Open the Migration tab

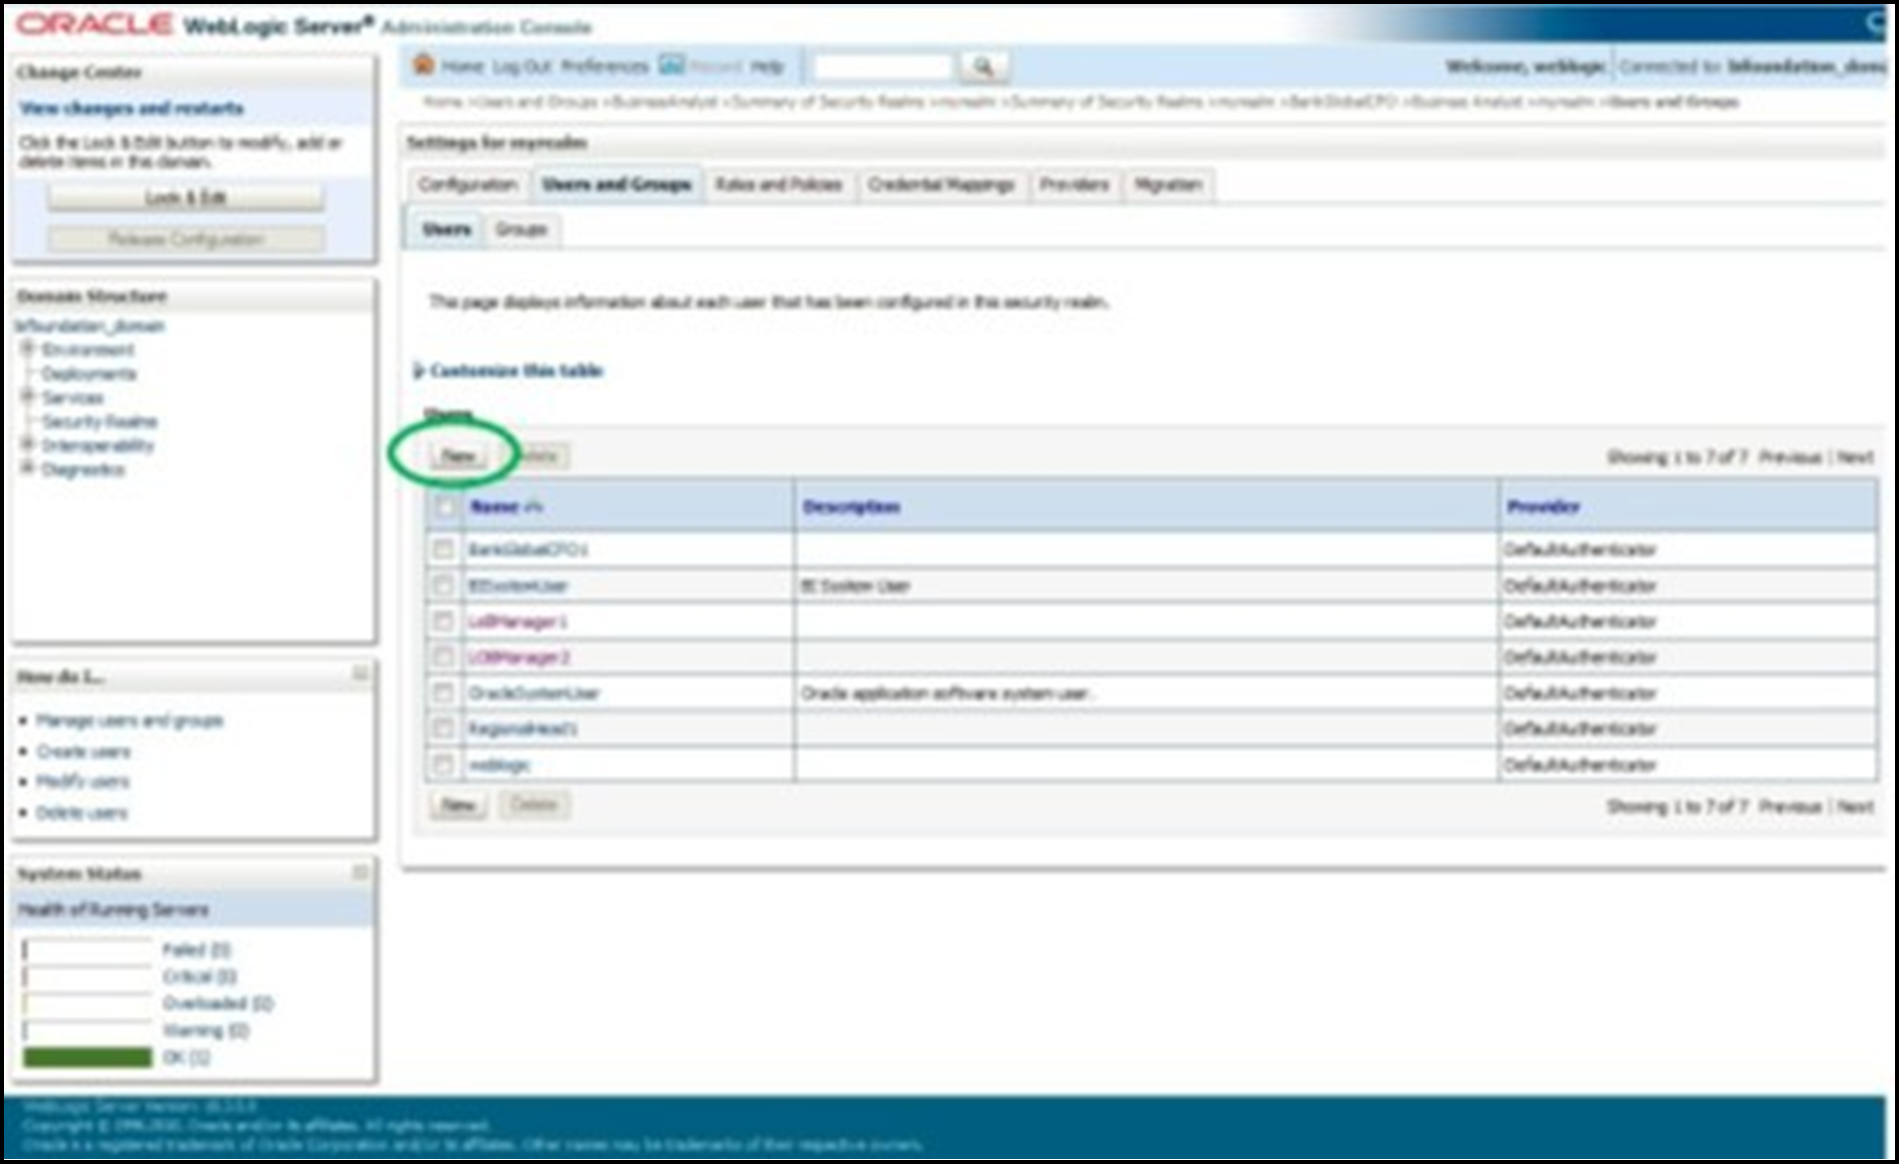click(1168, 185)
